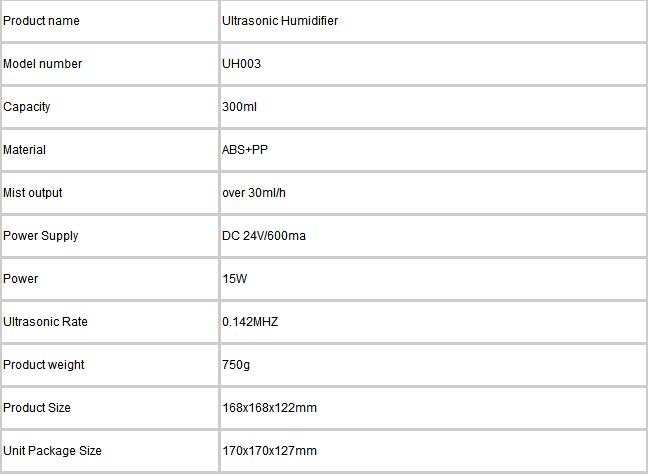Viewport: 648px width, 475px height.
Task: Click the Product name label cell
Action: (110, 21)
